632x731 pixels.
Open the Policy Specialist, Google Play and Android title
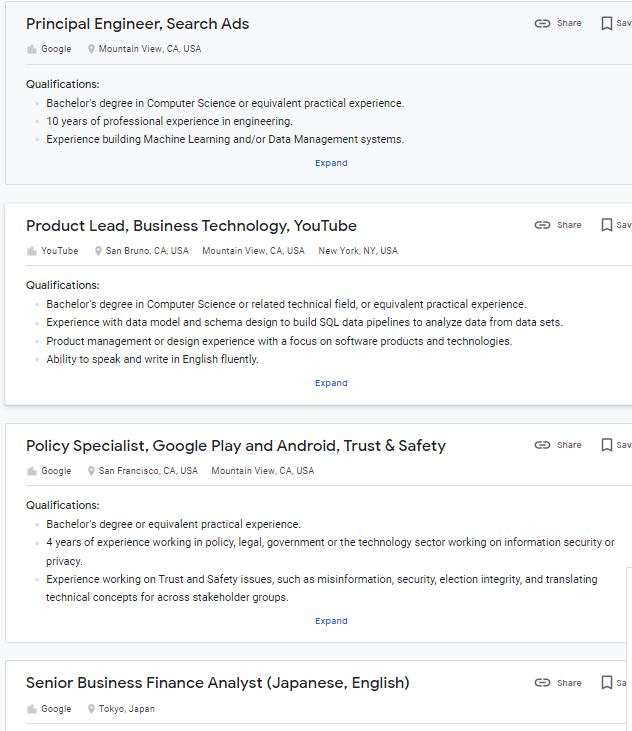click(x=236, y=446)
